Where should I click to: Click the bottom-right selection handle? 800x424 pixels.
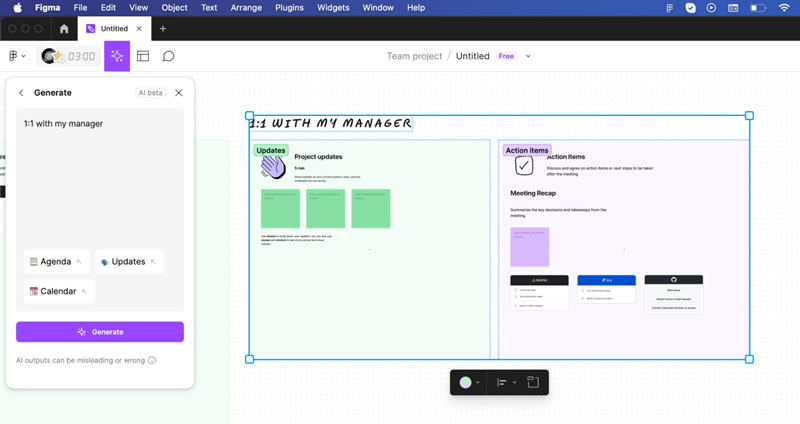[x=749, y=359]
